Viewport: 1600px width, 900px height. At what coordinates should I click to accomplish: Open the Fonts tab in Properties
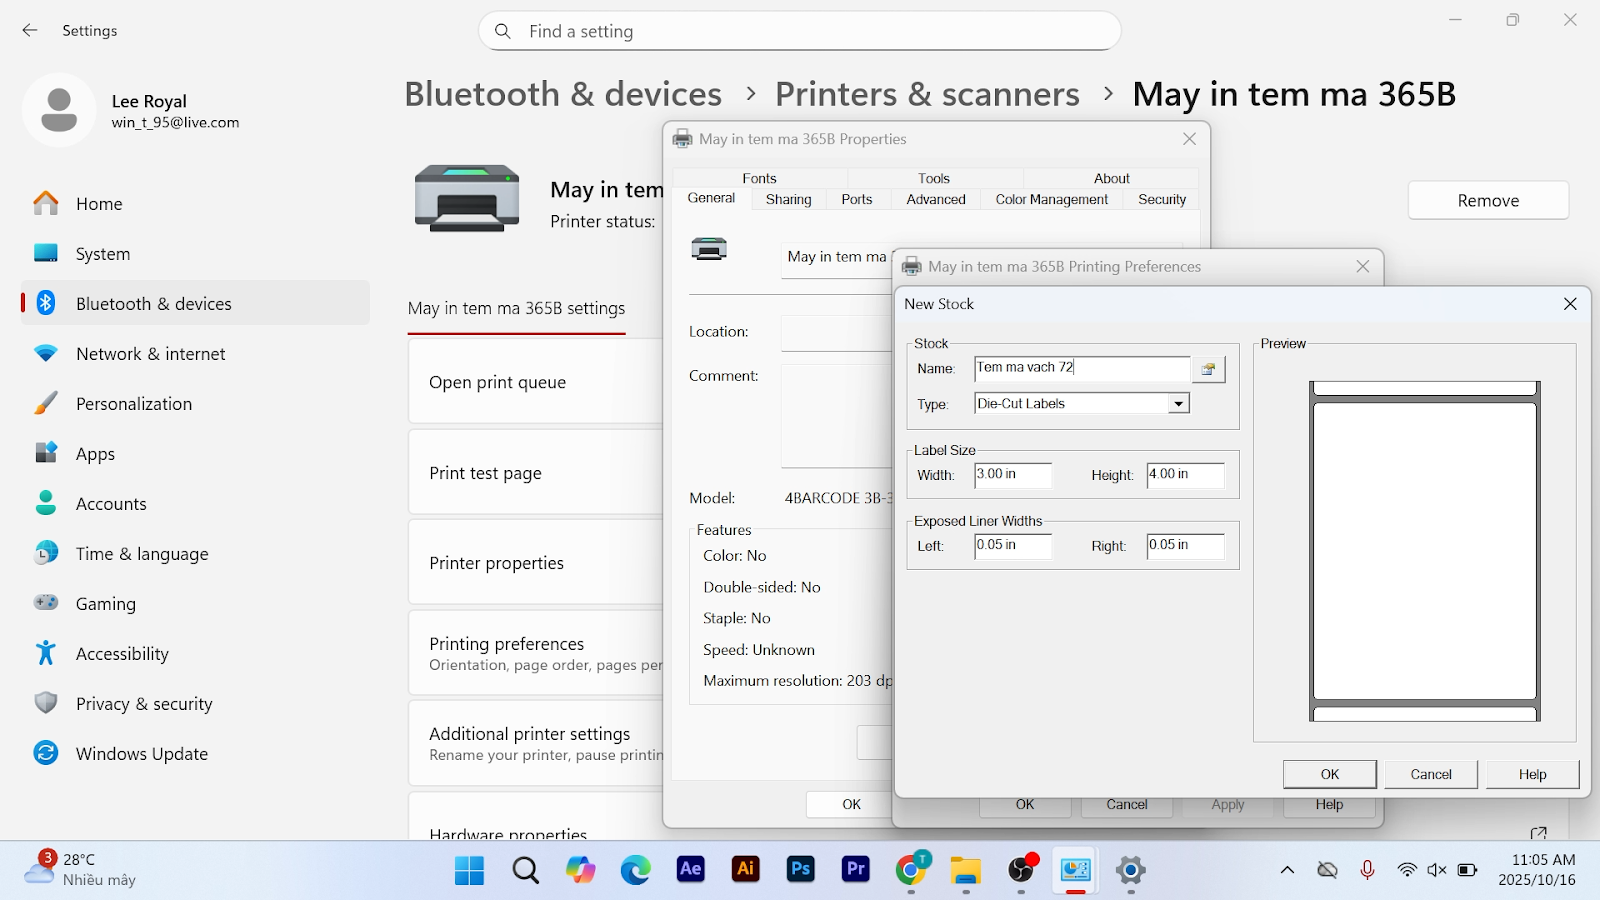[x=759, y=178]
